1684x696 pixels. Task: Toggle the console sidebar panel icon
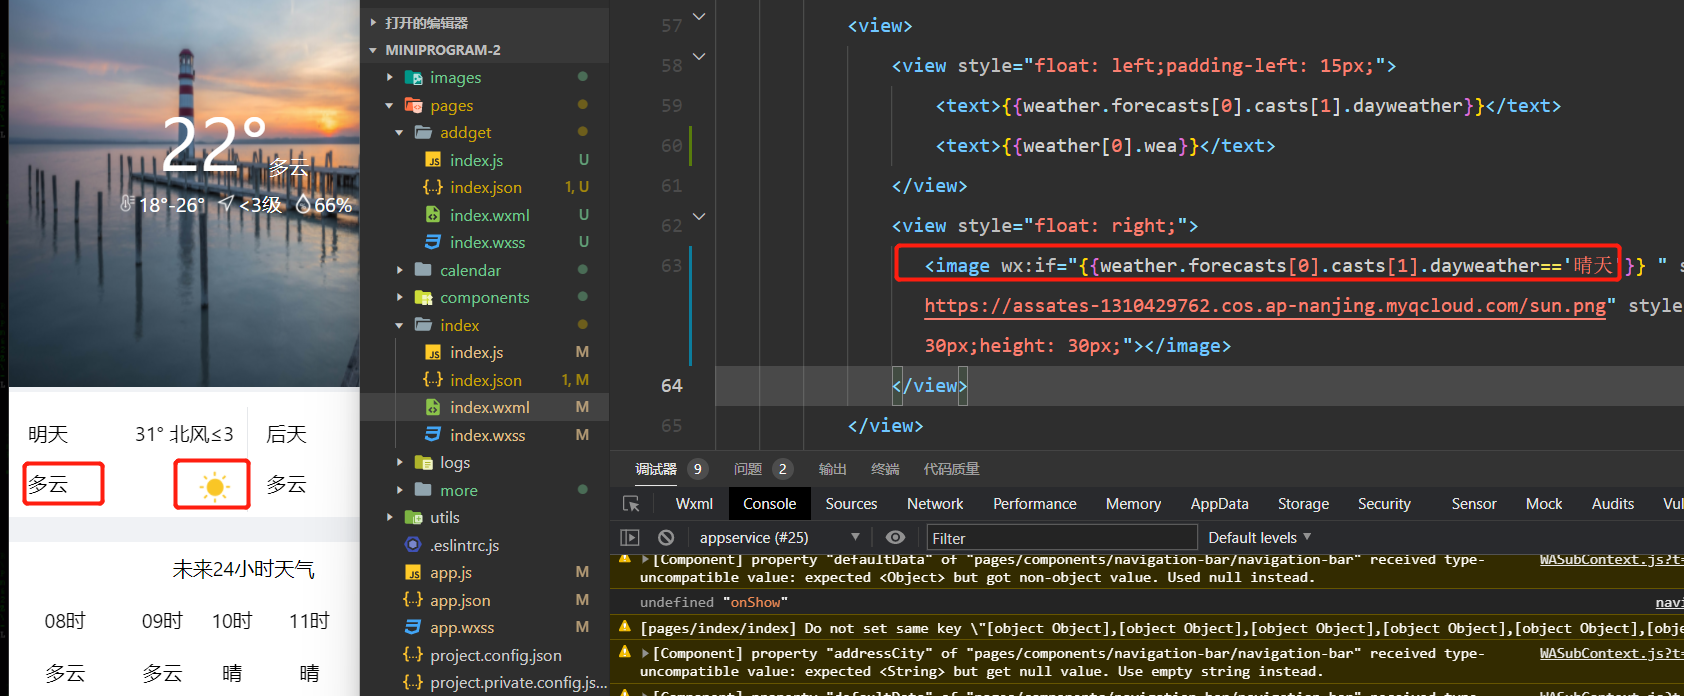pyautogui.click(x=630, y=538)
